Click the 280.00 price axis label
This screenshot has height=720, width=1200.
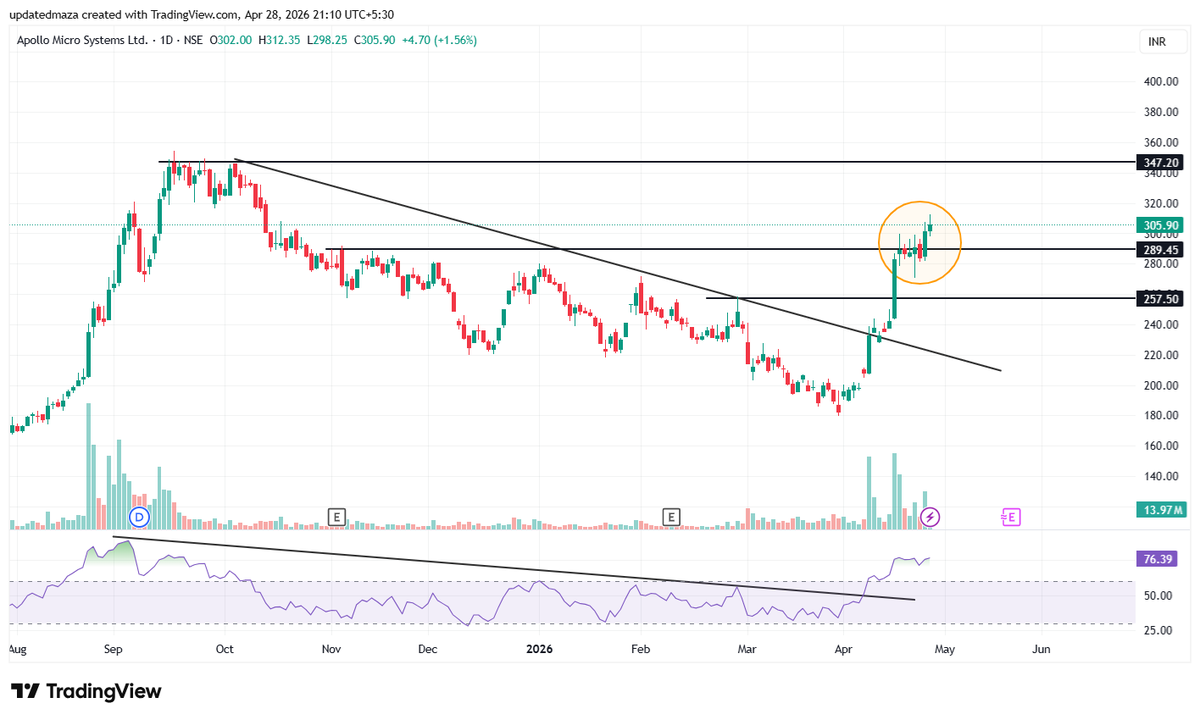pos(1160,264)
